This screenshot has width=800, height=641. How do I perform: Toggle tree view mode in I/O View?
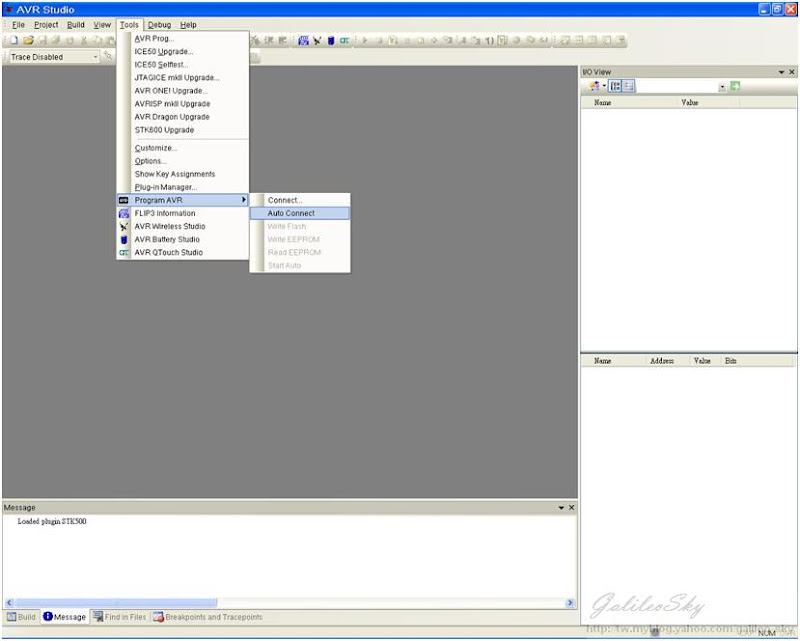(x=615, y=86)
